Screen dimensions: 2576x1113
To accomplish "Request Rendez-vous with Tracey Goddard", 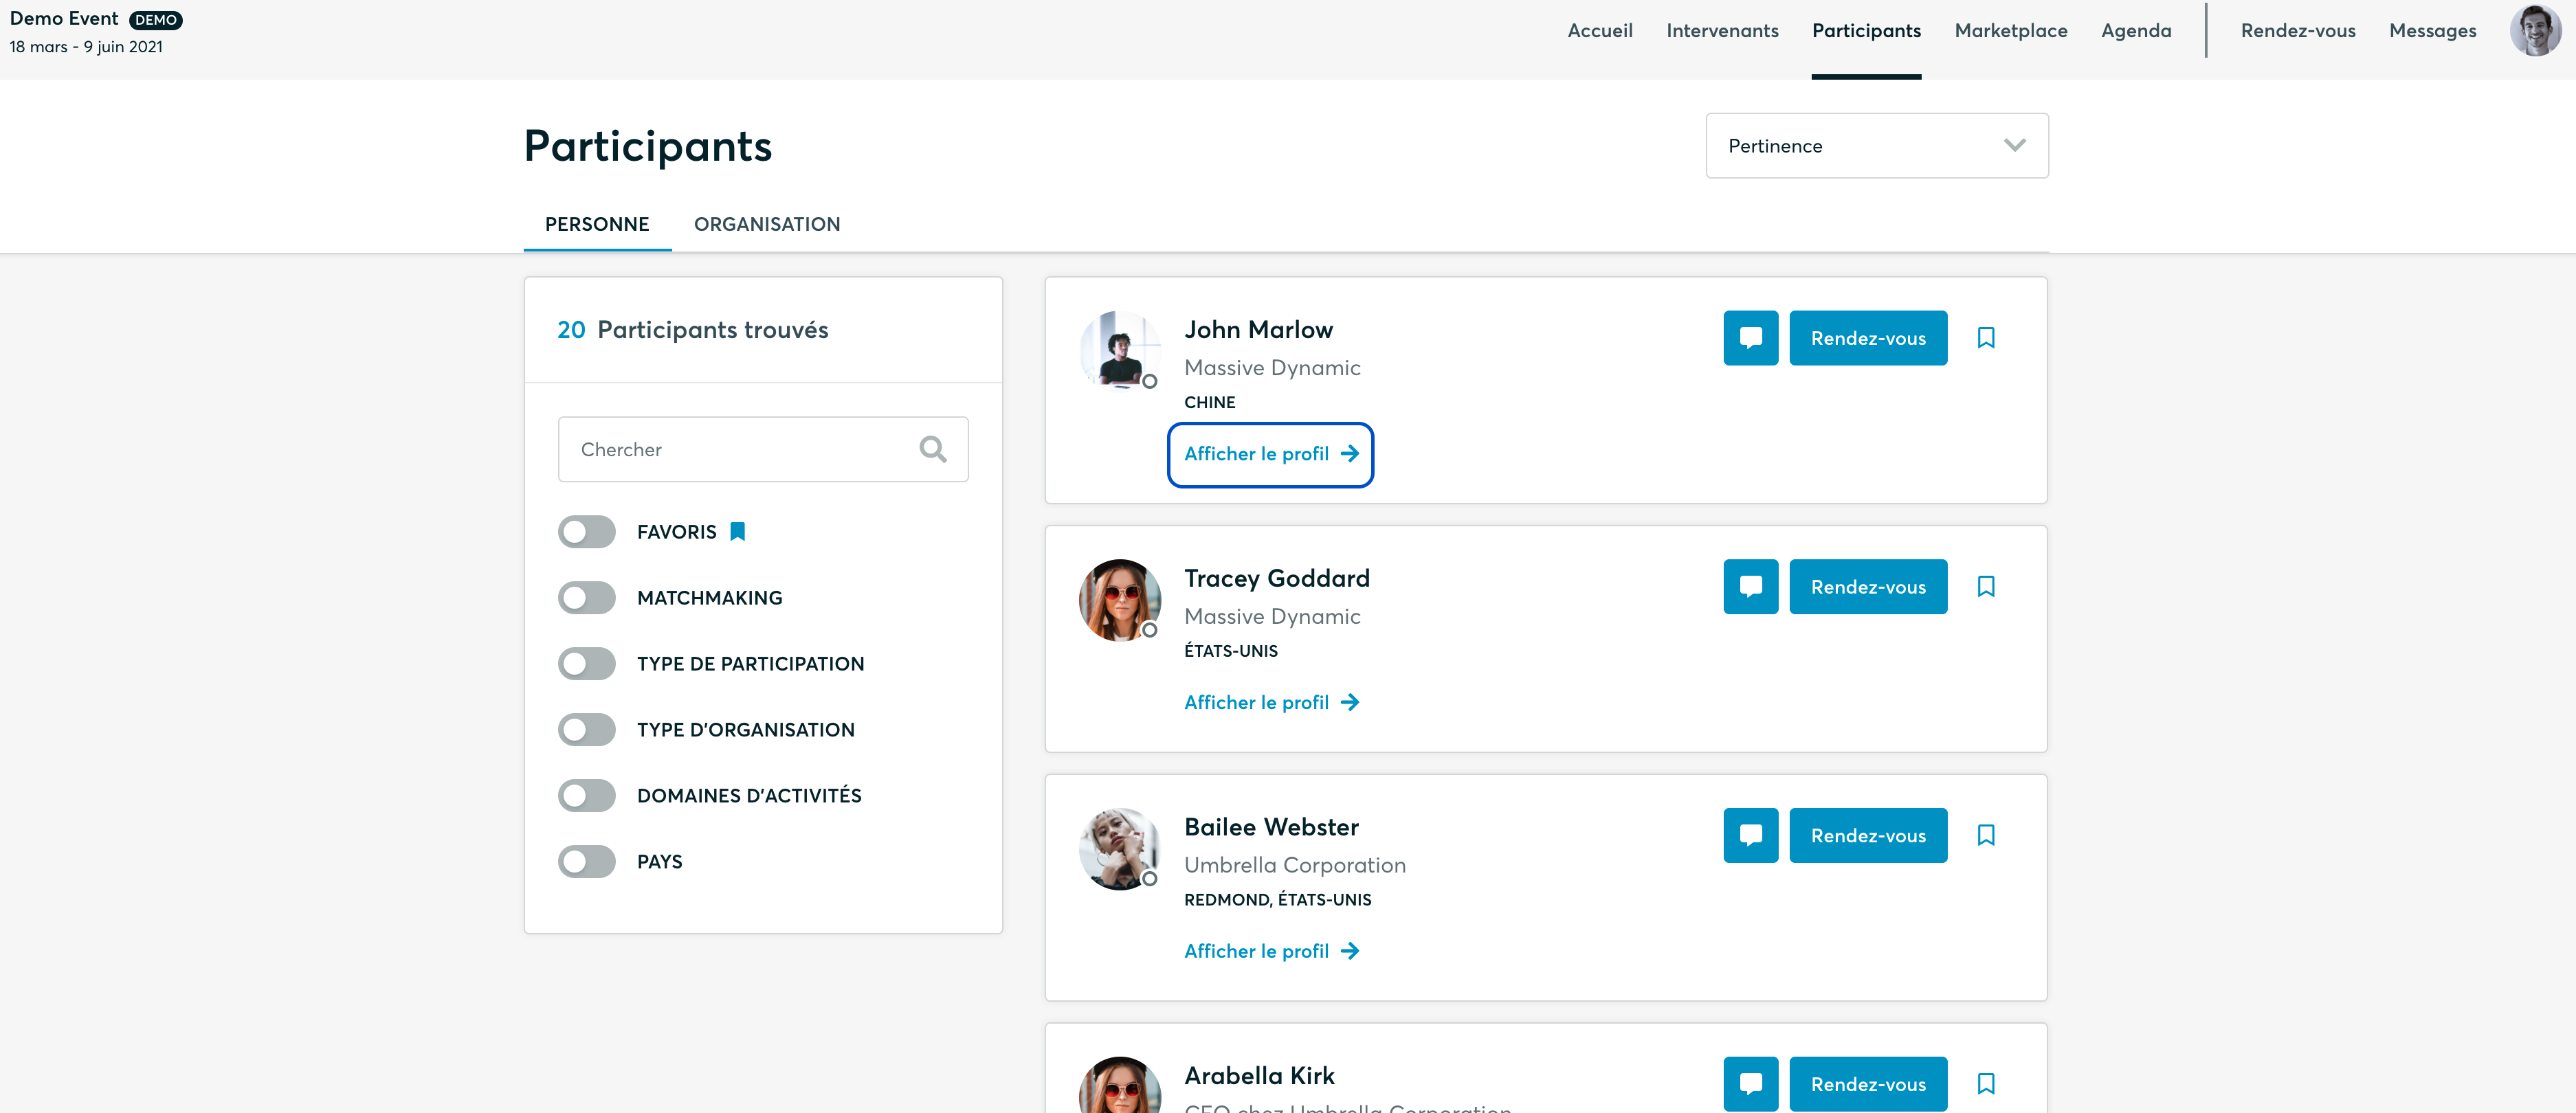I will pyautogui.click(x=1868, y=587).
